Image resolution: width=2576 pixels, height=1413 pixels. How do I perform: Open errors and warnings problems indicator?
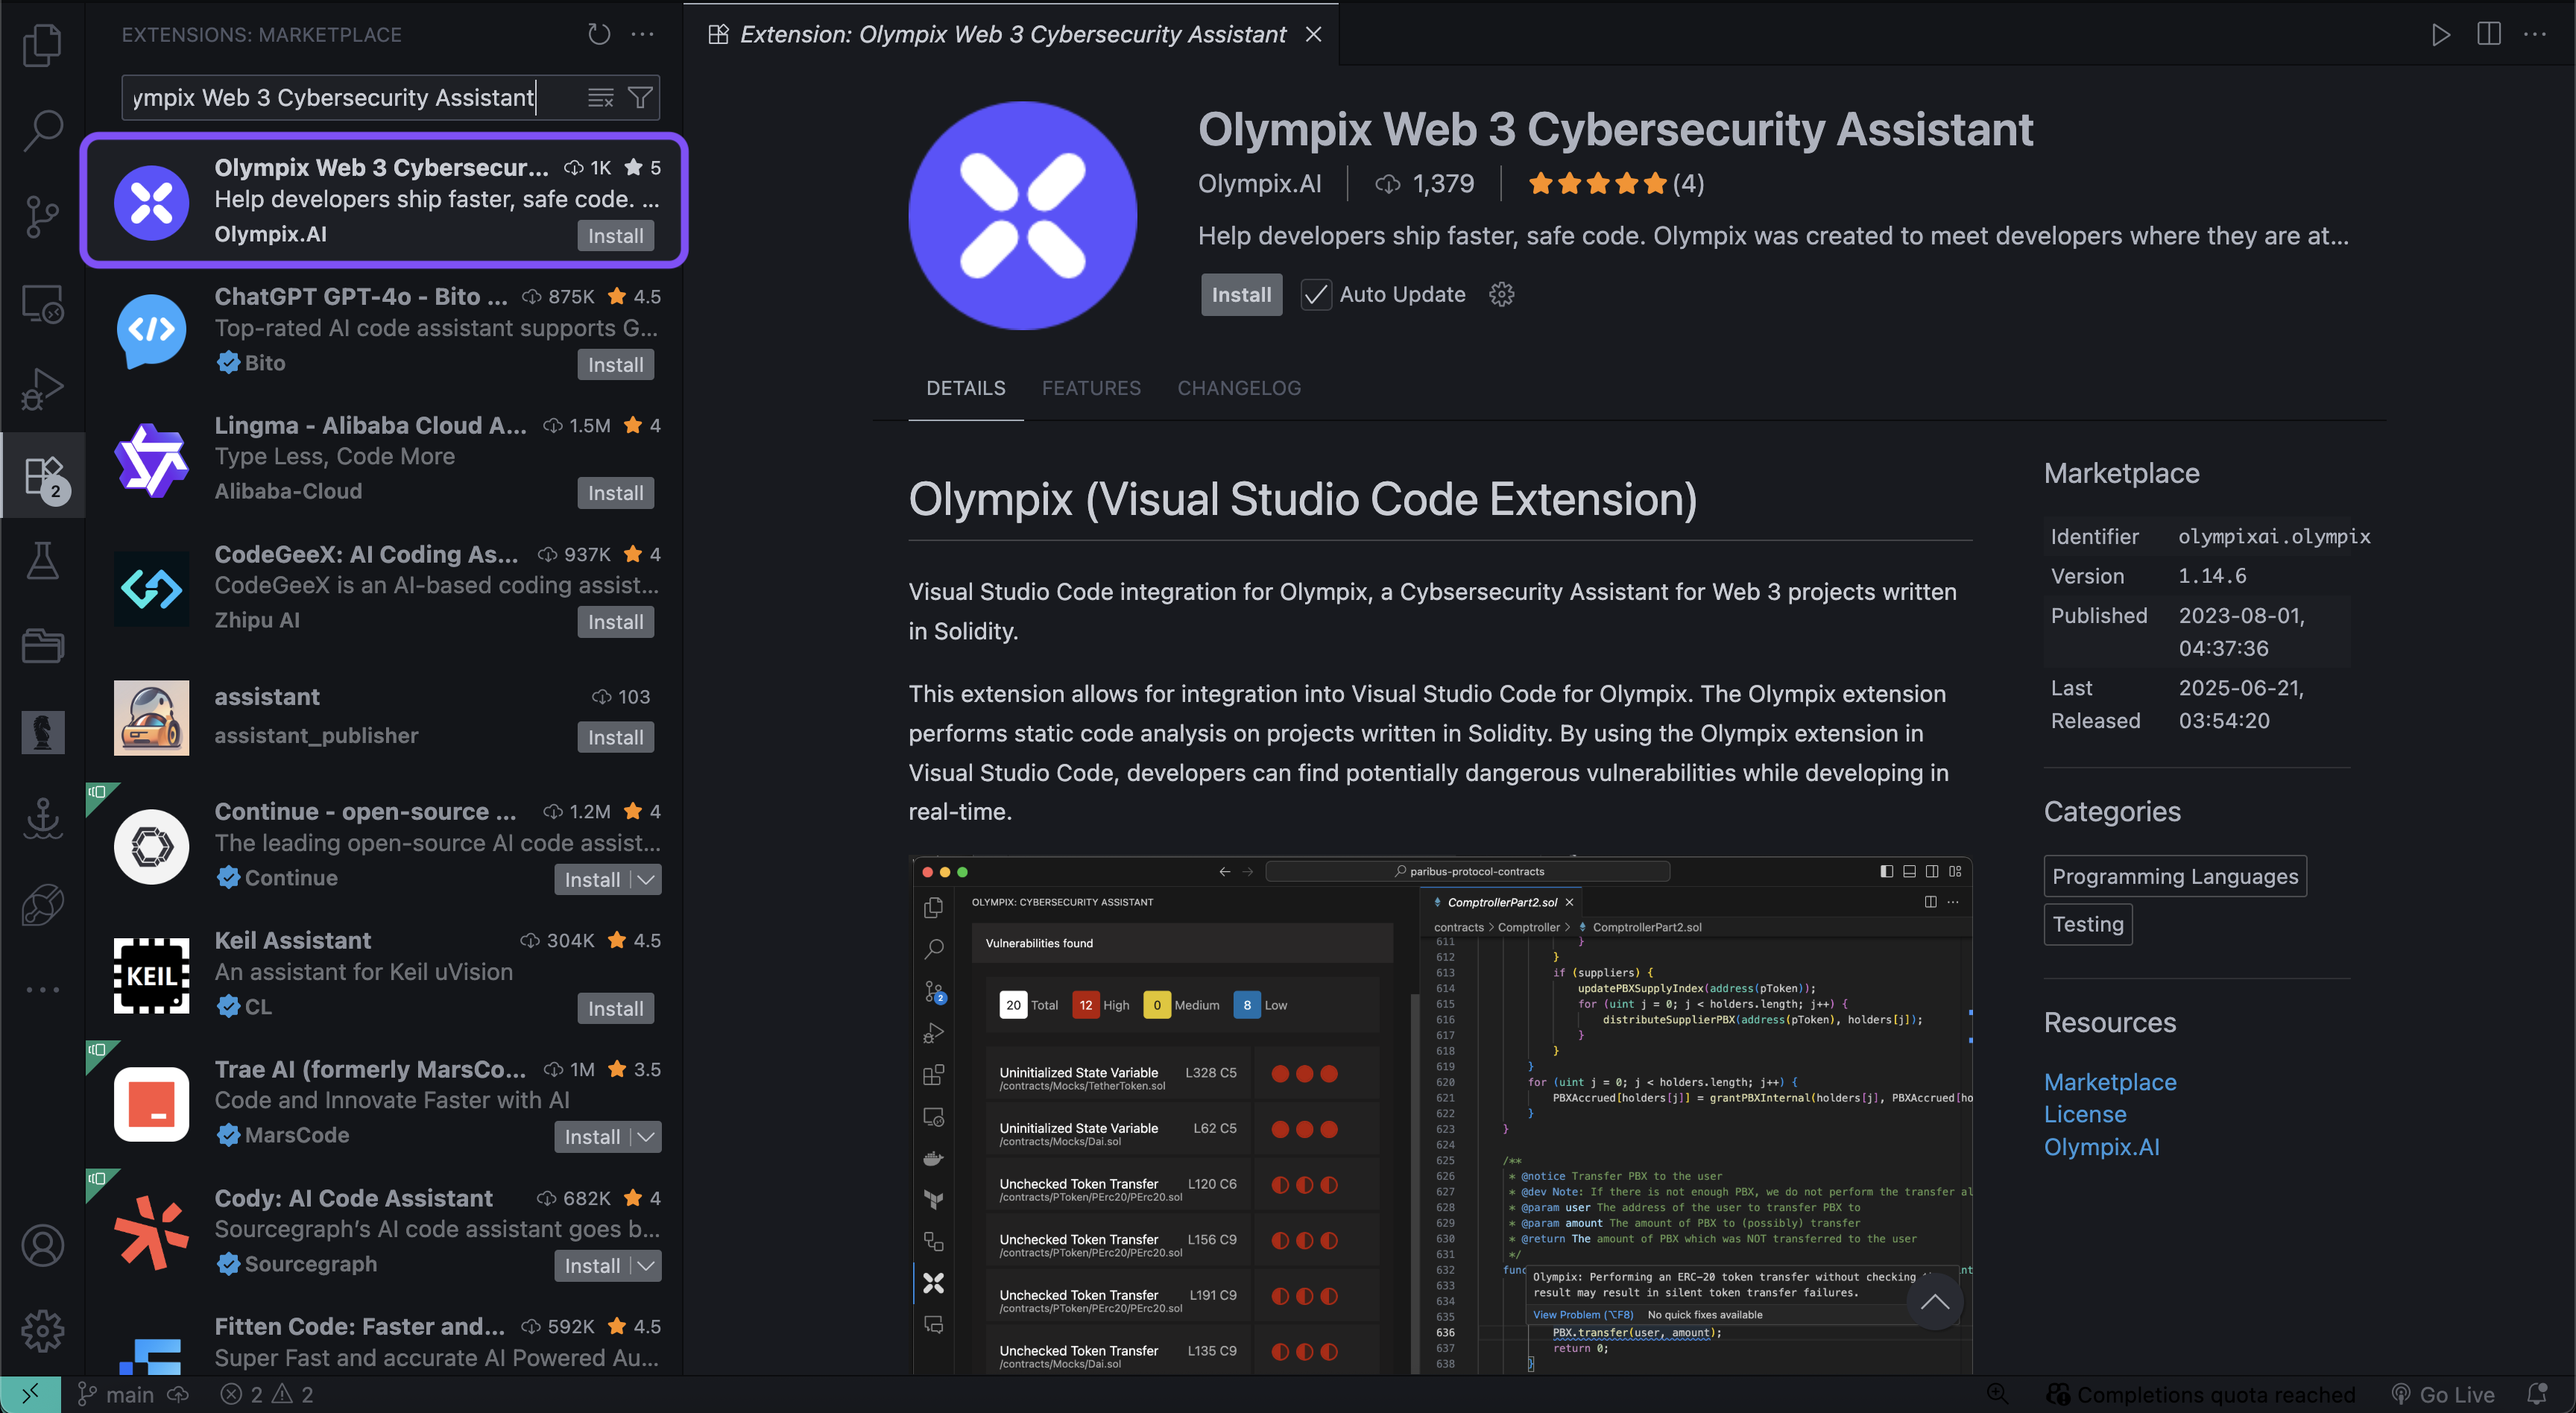266,1394
